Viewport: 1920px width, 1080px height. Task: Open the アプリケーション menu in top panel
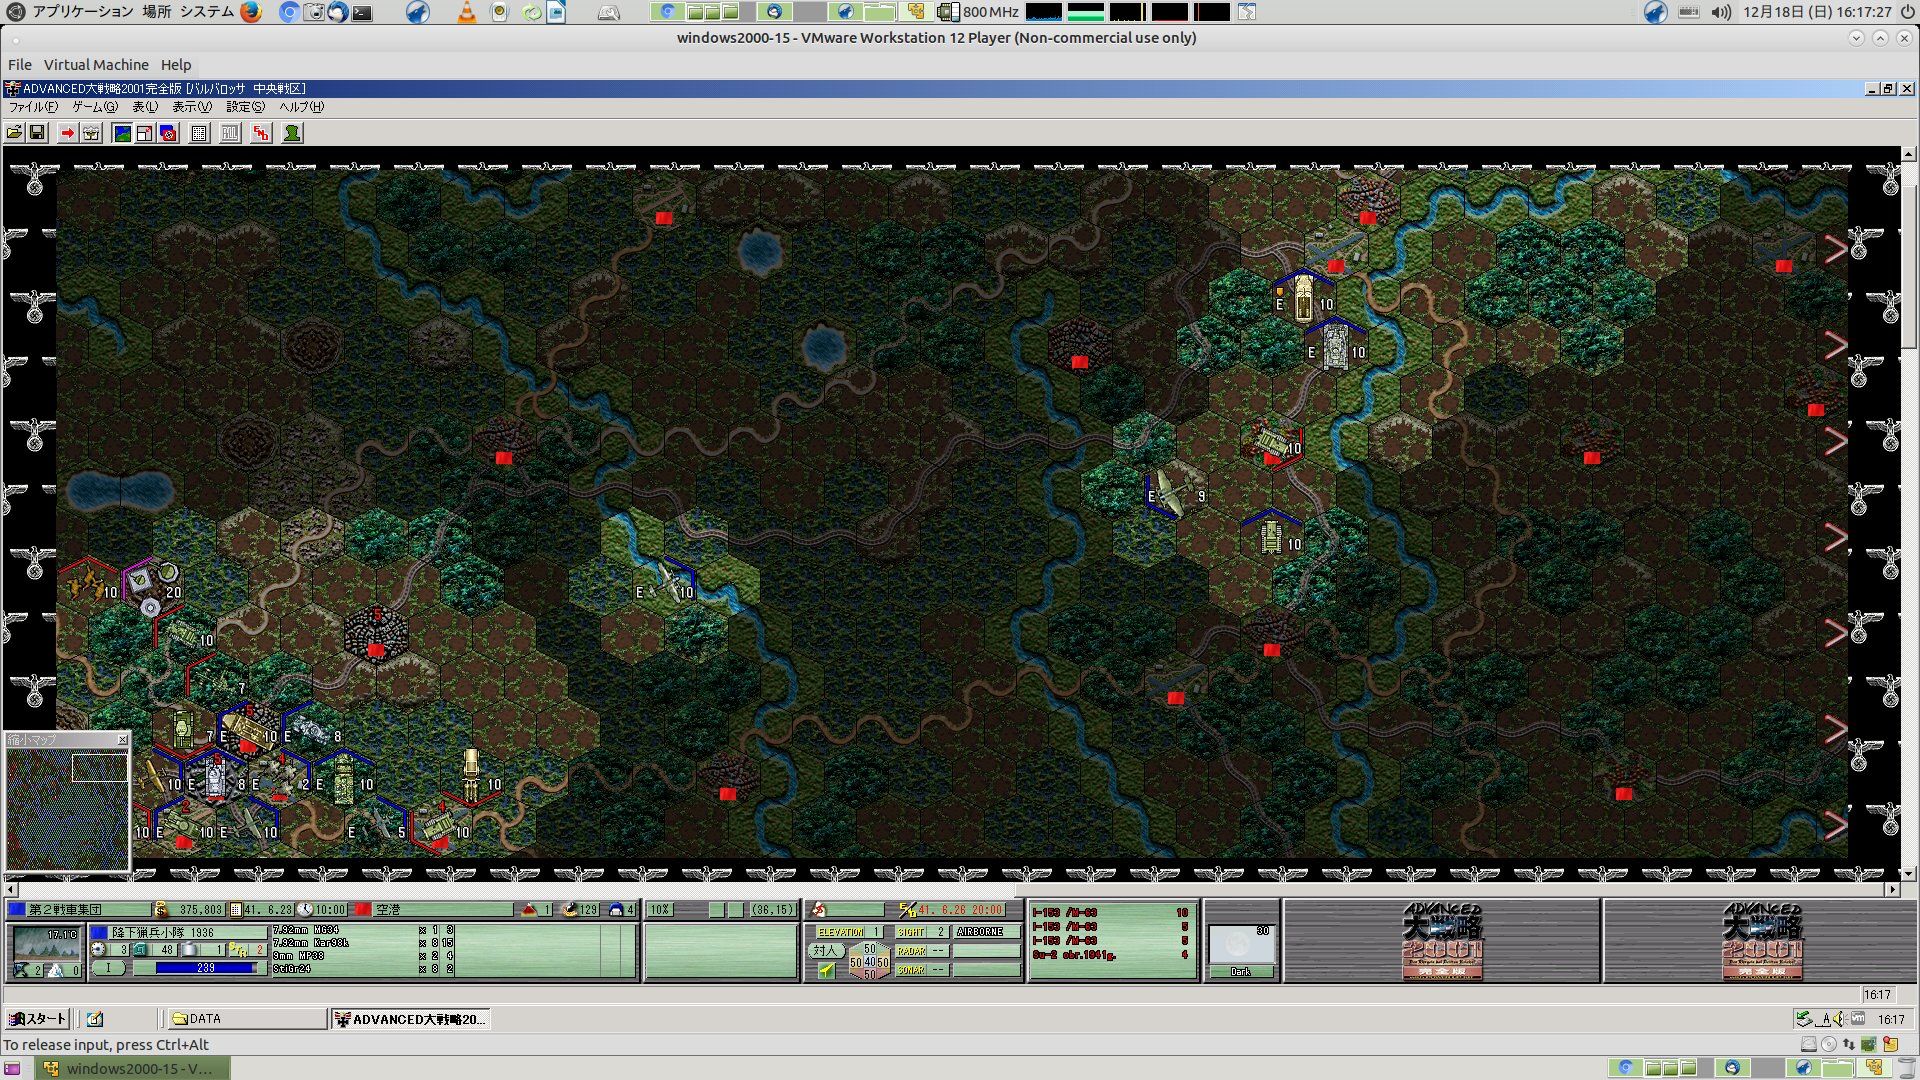coord(82,12)
